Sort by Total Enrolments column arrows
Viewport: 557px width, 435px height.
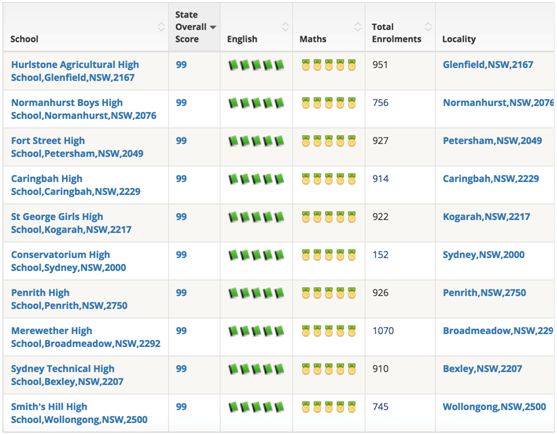tap(428, 27)
